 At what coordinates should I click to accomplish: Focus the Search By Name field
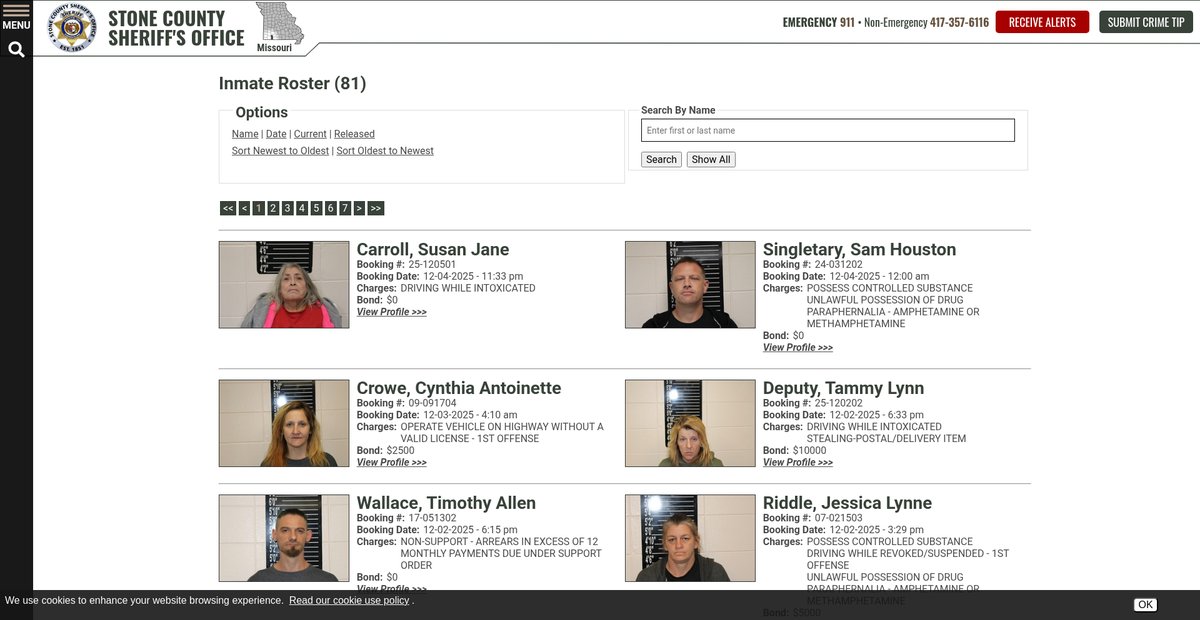click(828, 130)
